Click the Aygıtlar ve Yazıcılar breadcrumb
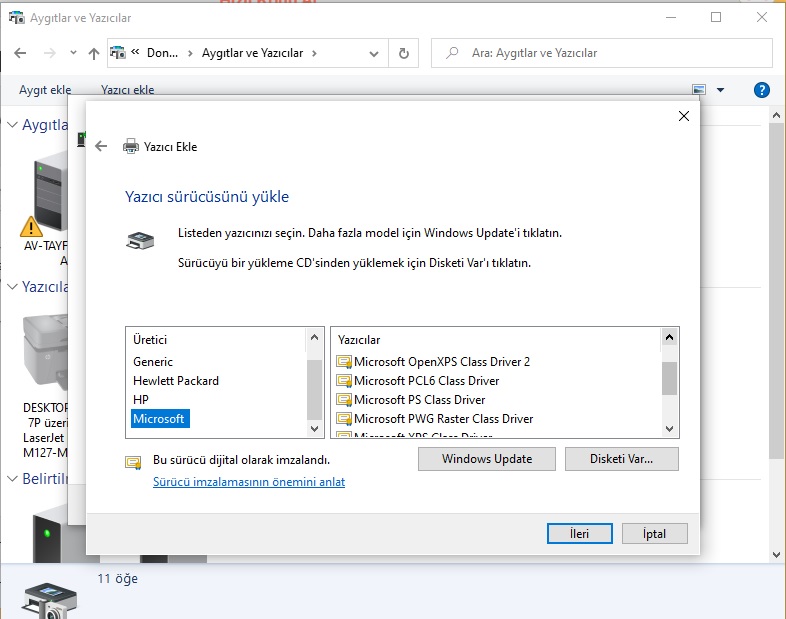The width and height of the screenshot is (786, 619). click(x=252, y=53)
